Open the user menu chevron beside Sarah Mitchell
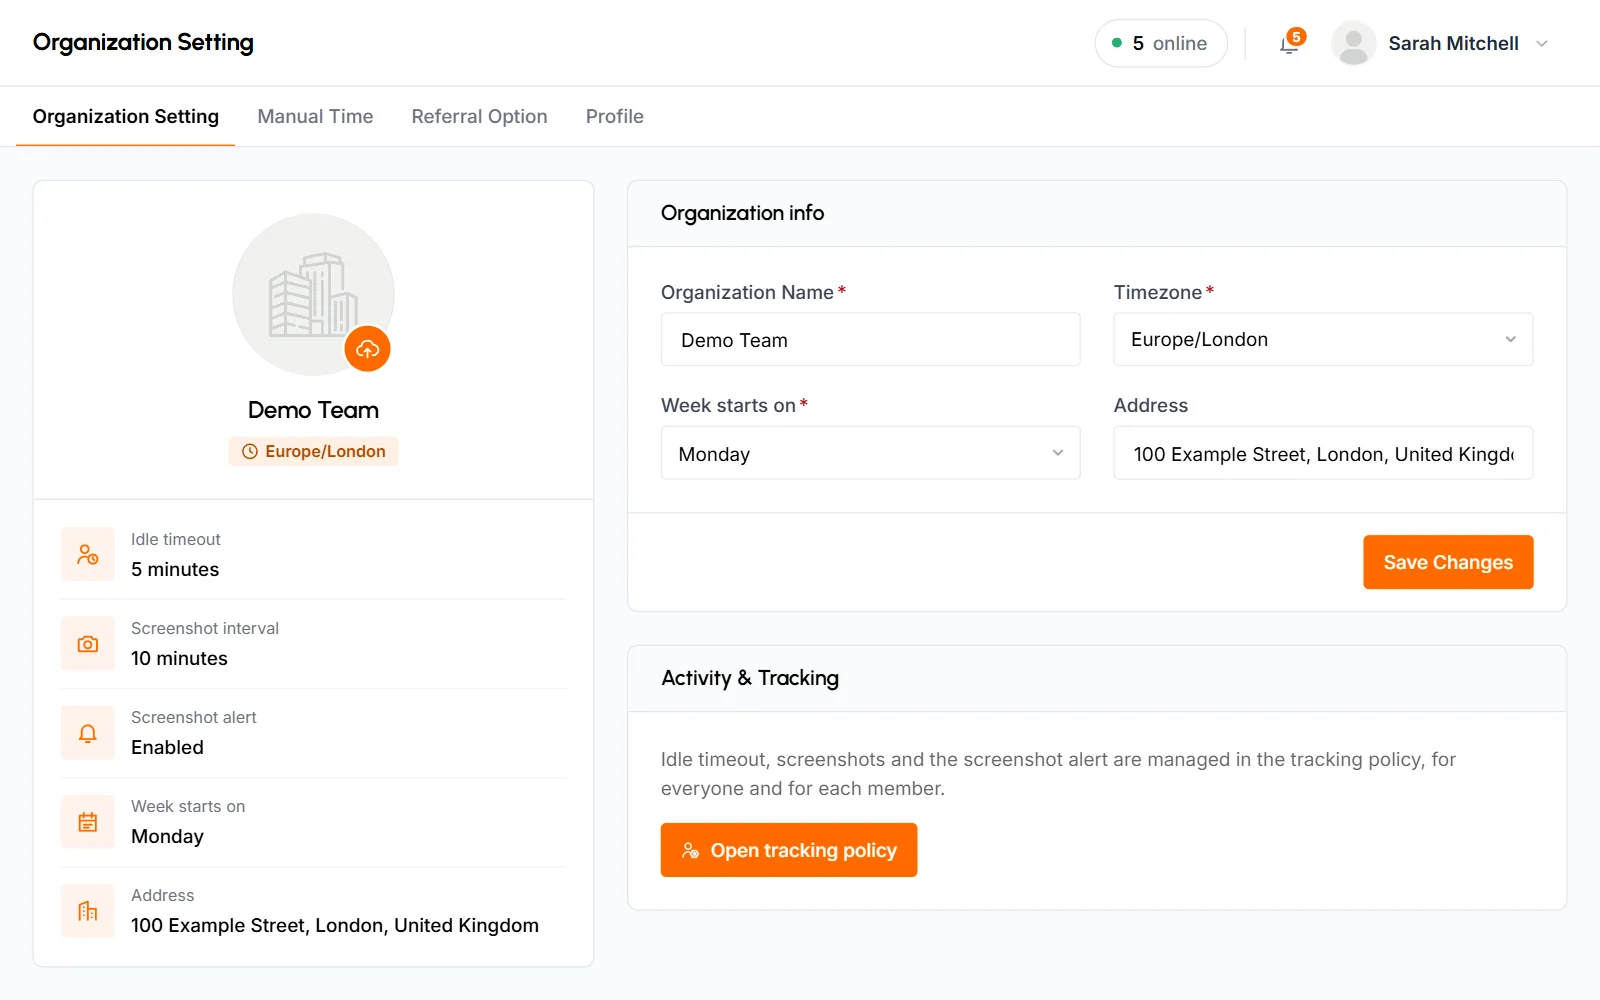1600x1000 pixels. coord(1542,44)
